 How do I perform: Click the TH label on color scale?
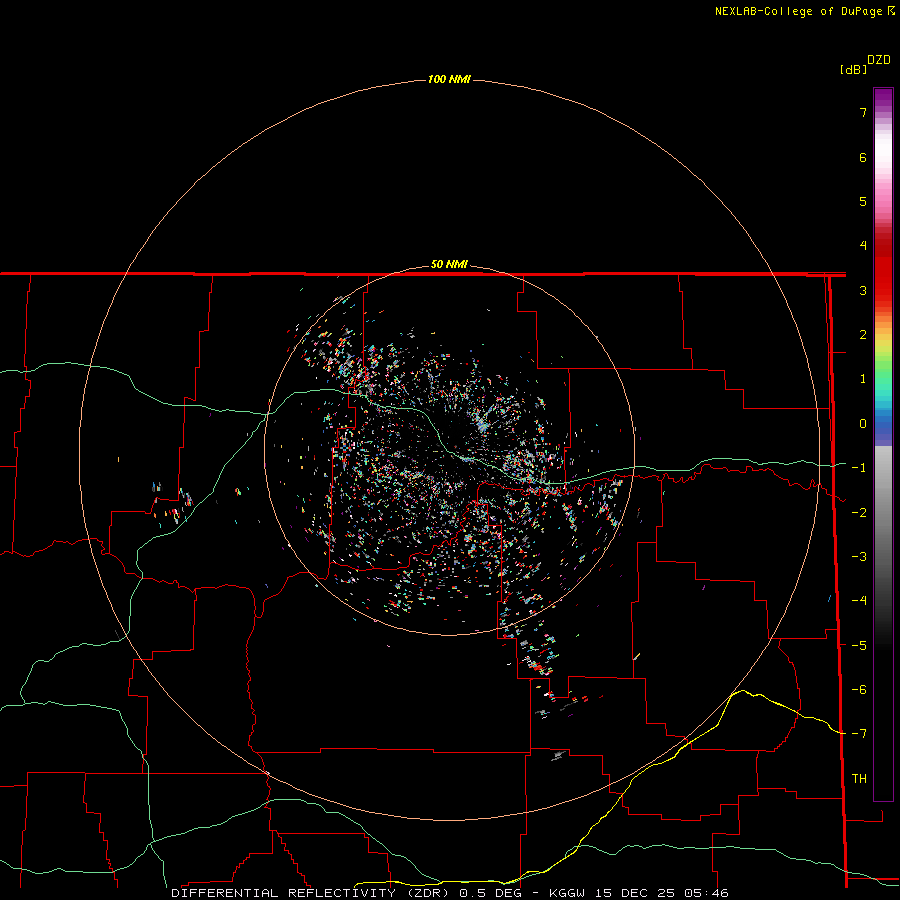(x=859, y=779)
